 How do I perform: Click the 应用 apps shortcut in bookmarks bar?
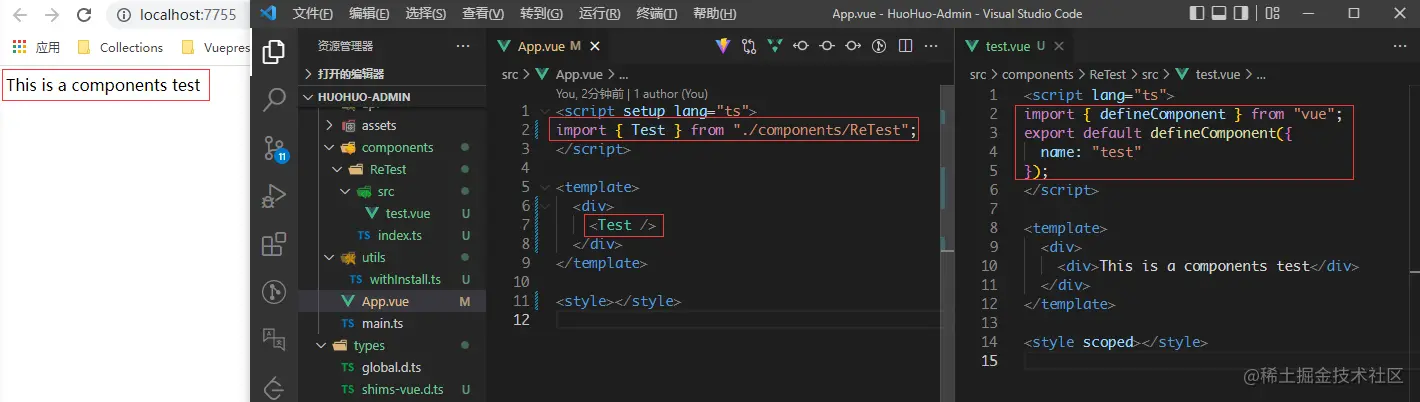[x=37, y=47]
